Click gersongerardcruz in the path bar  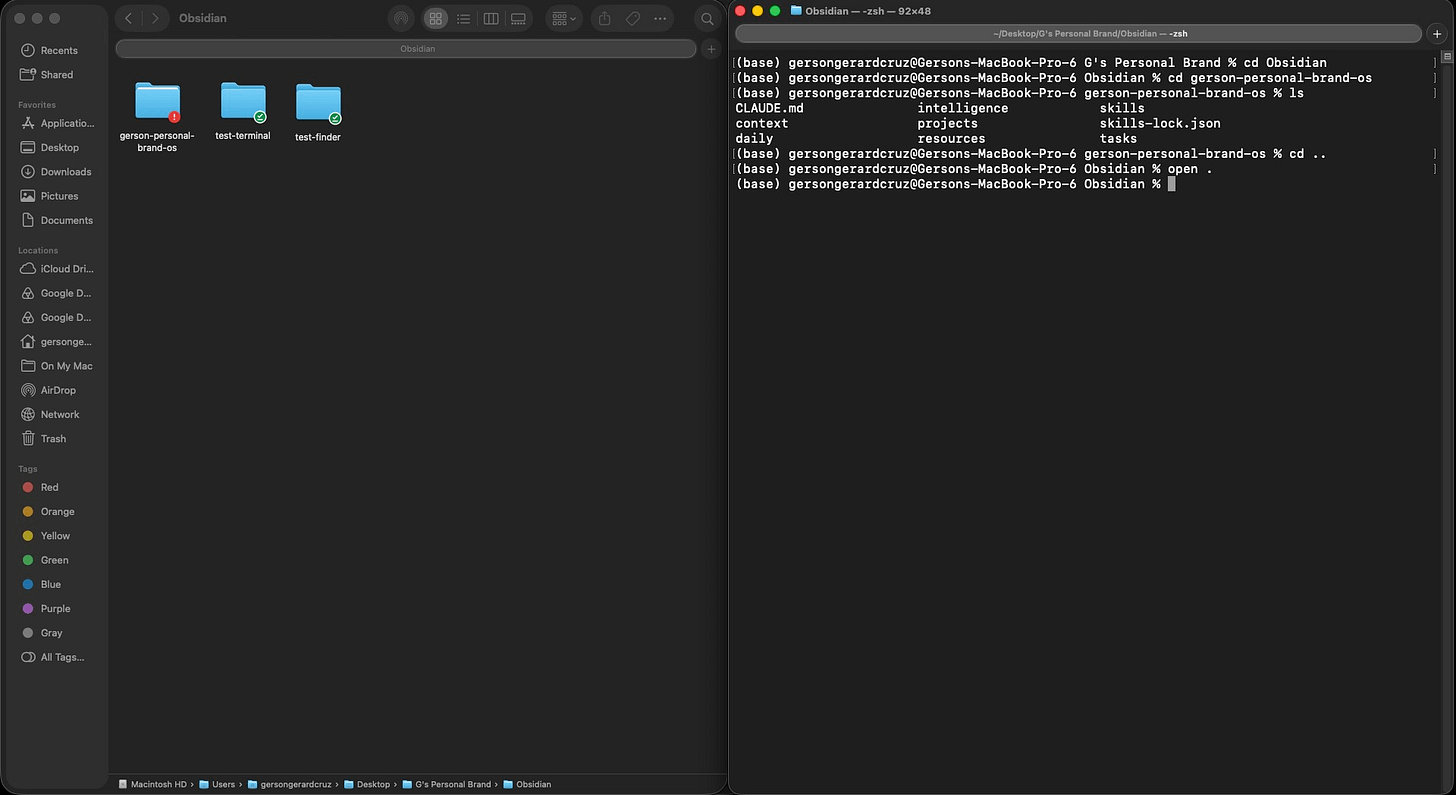291,784
